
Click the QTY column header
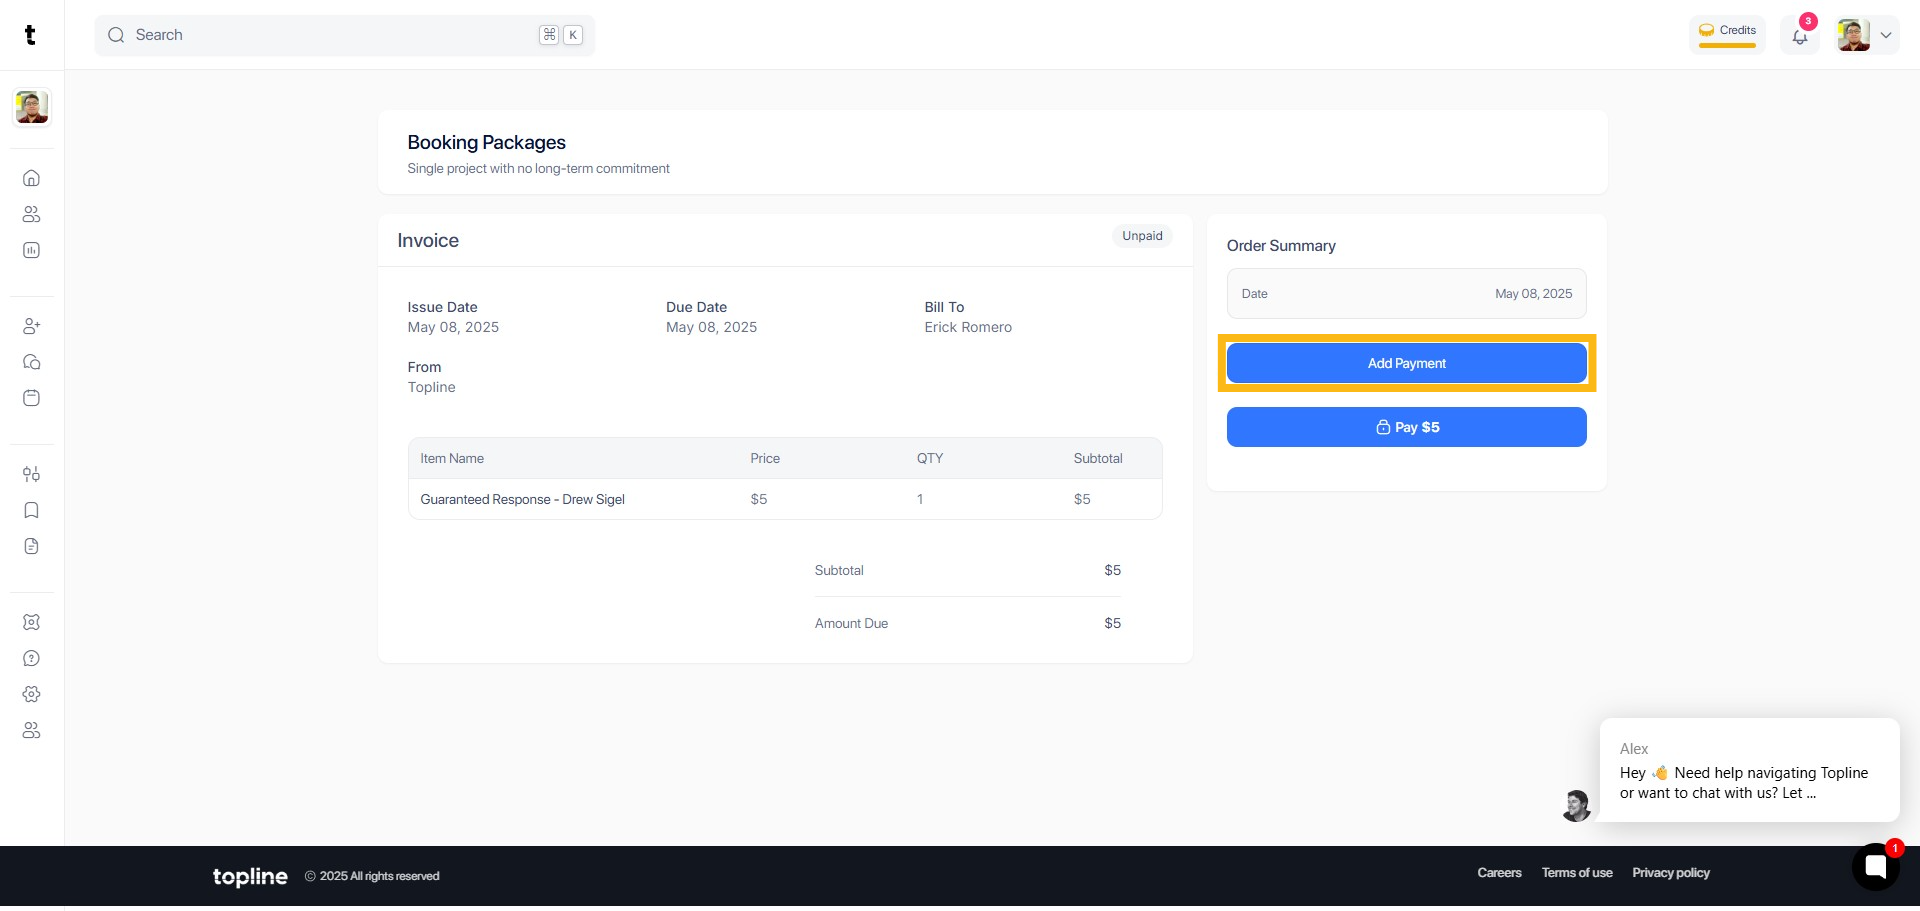[x=930, y=458]
